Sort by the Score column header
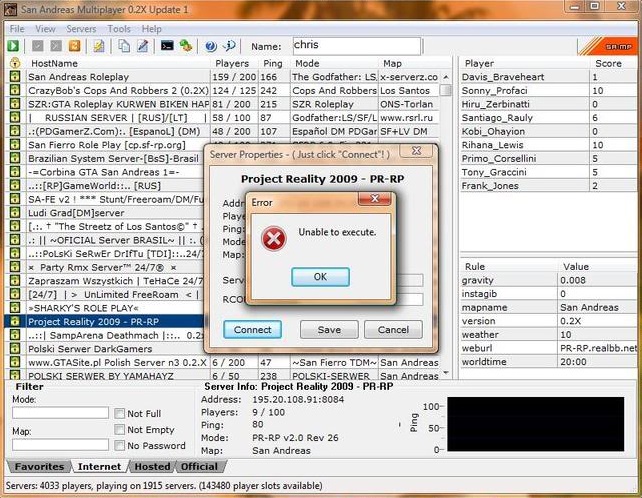 (x=613, y=63)
